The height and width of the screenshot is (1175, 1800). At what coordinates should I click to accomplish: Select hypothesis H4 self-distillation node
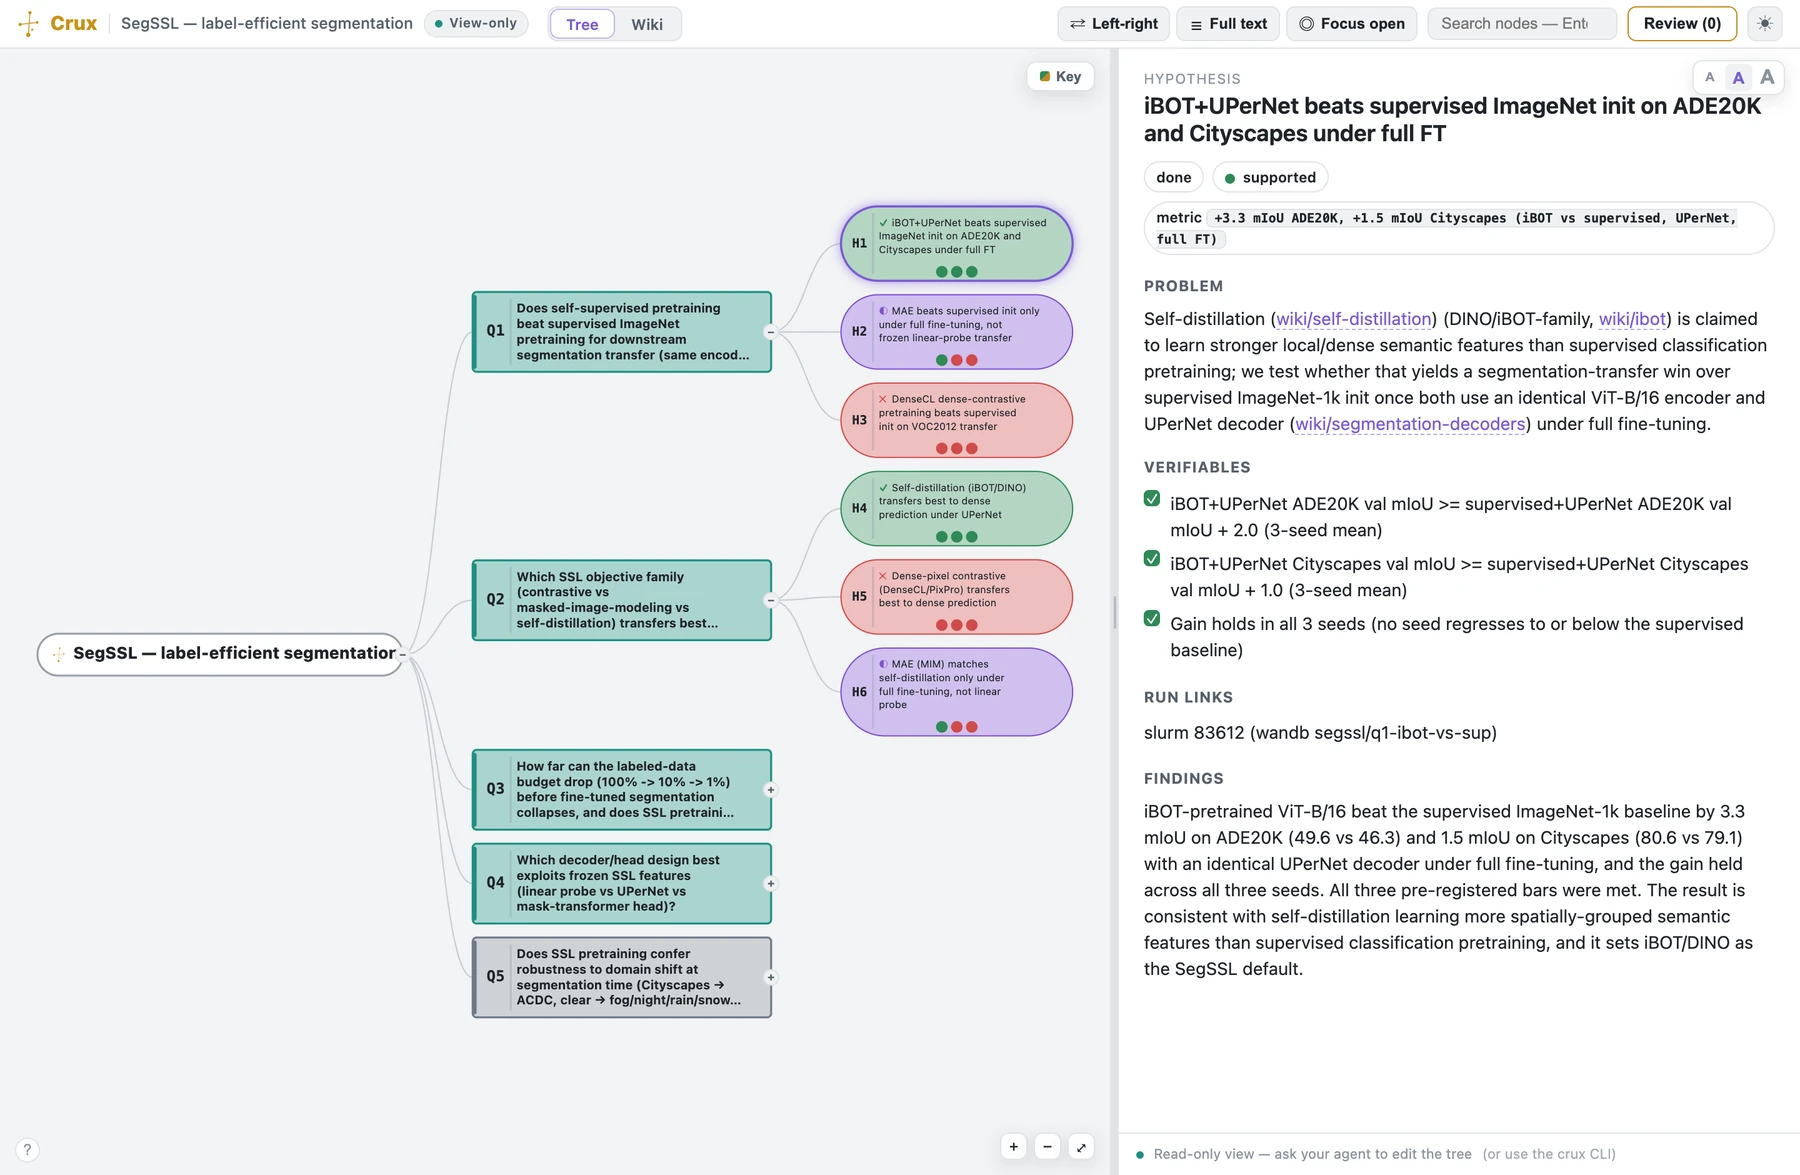pos(957,508)
